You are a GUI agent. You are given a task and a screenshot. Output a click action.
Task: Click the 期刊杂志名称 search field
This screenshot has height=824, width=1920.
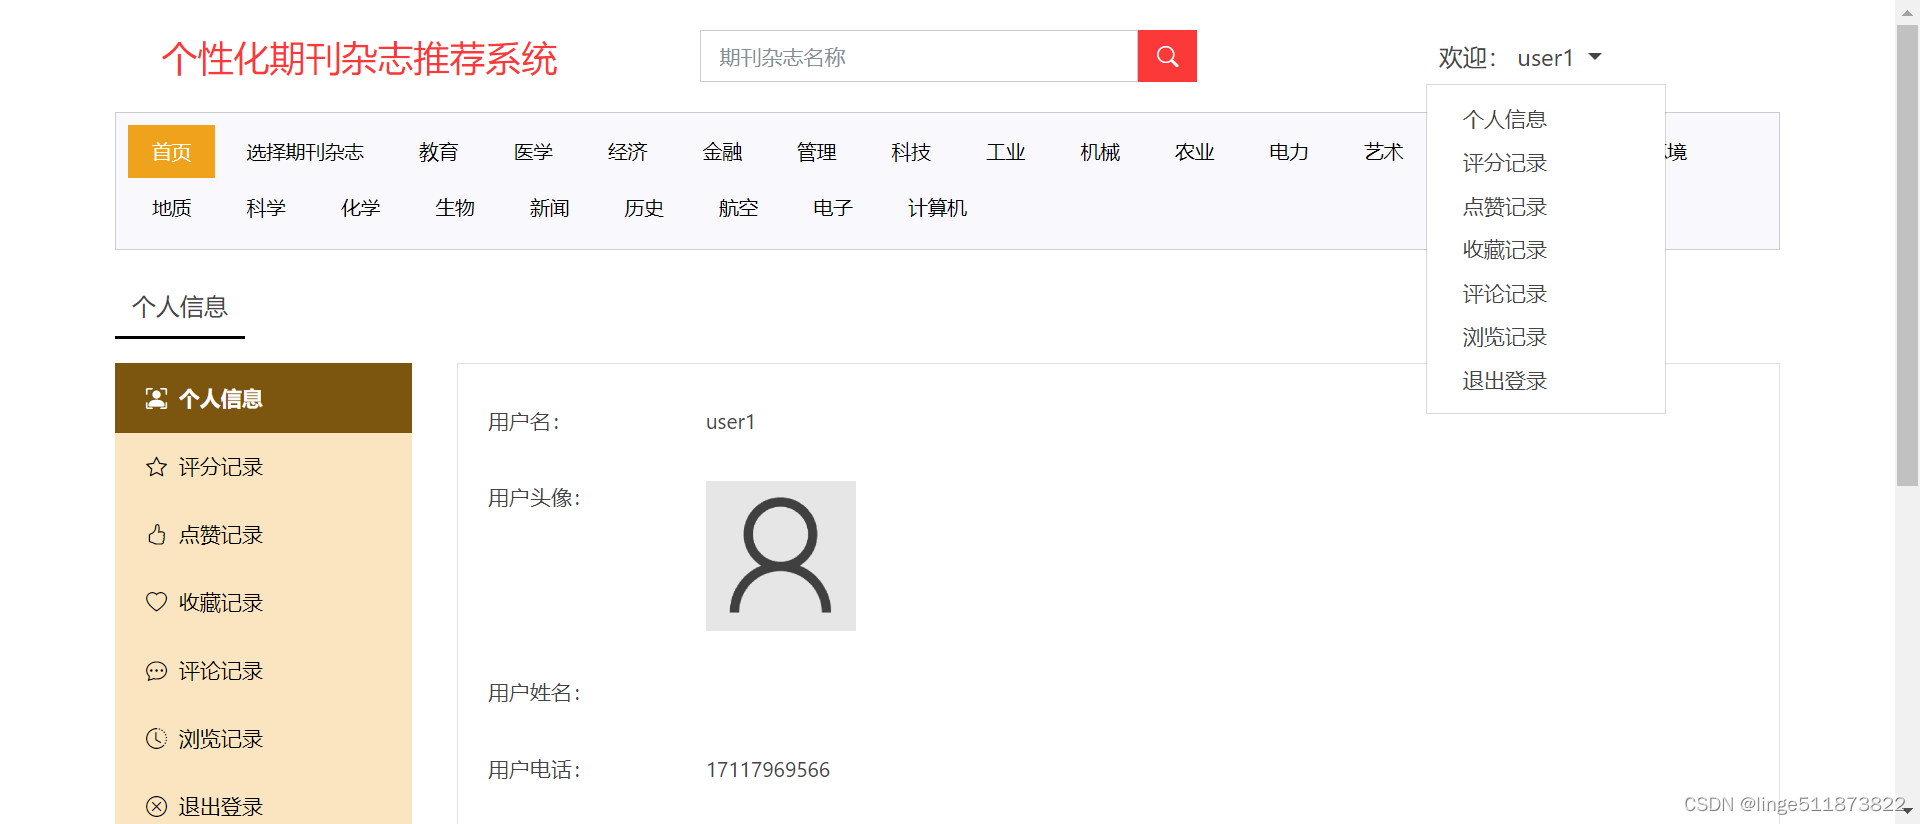[x=919, y=56]
